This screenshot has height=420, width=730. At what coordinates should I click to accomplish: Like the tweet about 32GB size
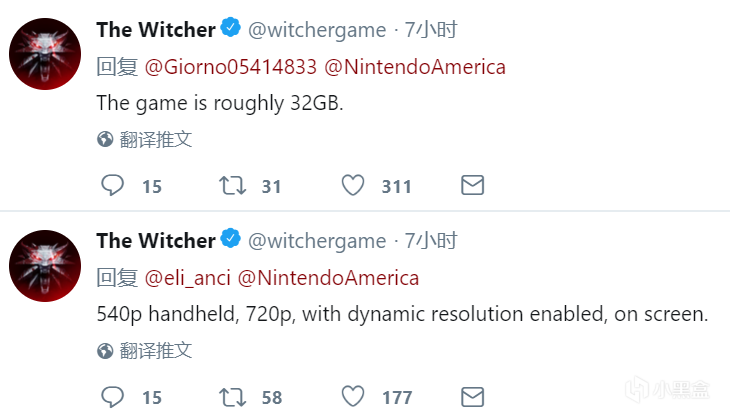click(x=352, y=185)
